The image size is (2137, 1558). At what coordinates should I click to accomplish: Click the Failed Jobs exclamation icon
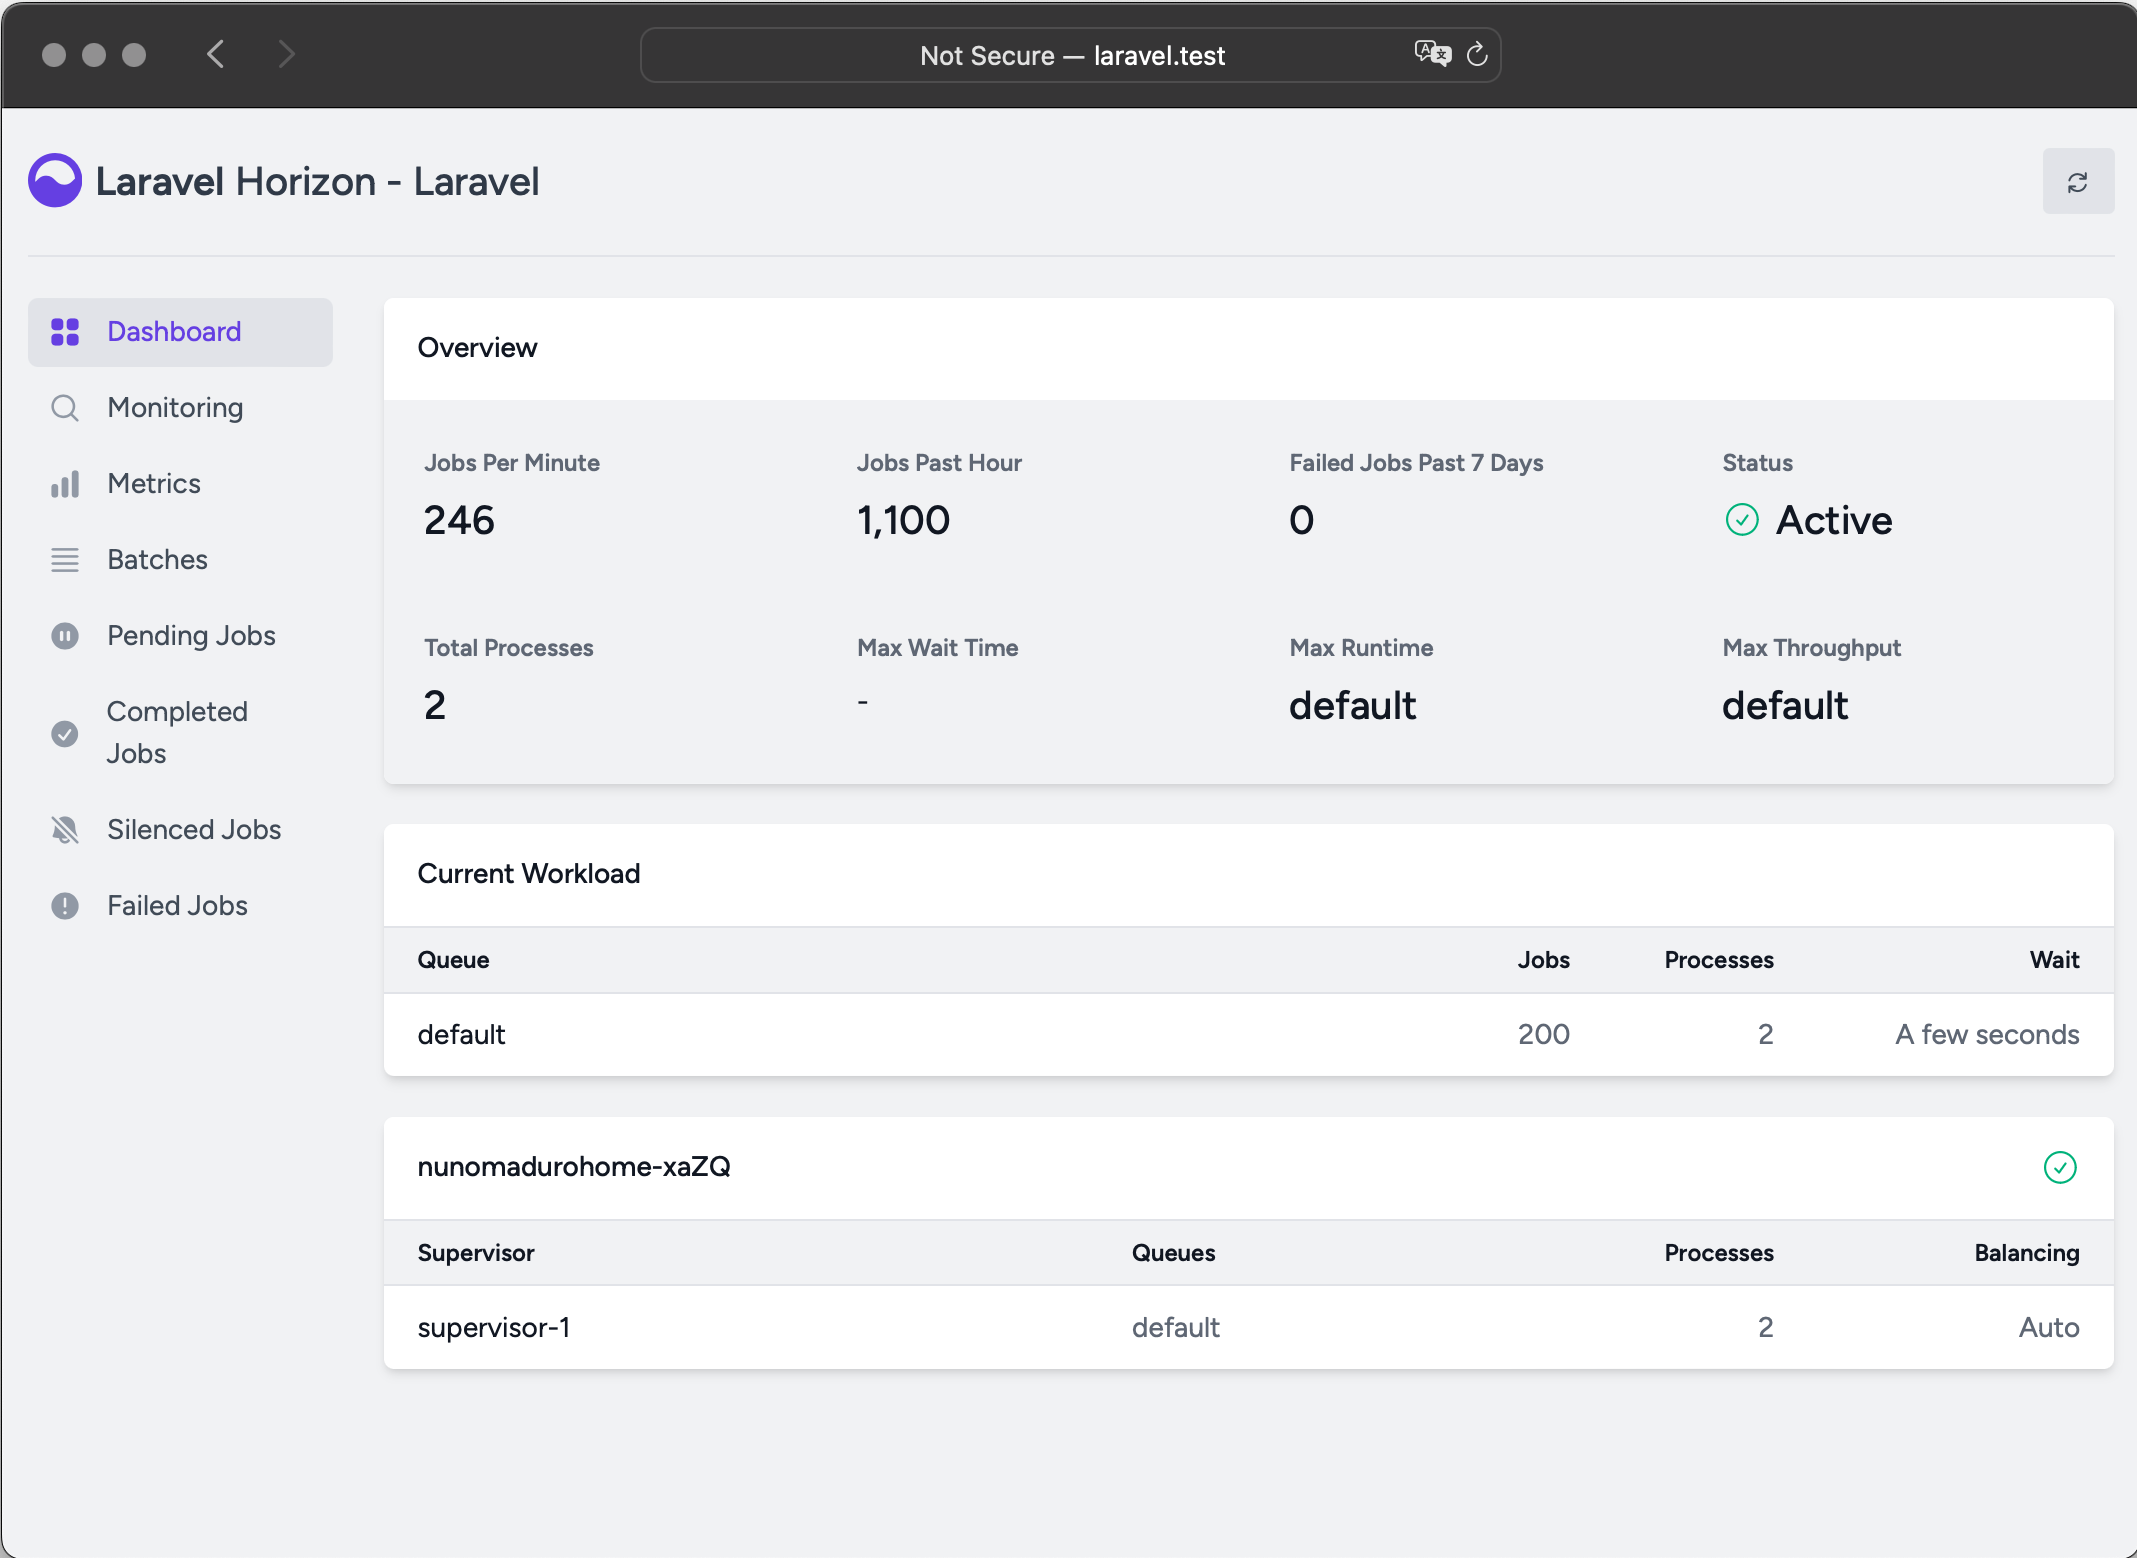65,906
